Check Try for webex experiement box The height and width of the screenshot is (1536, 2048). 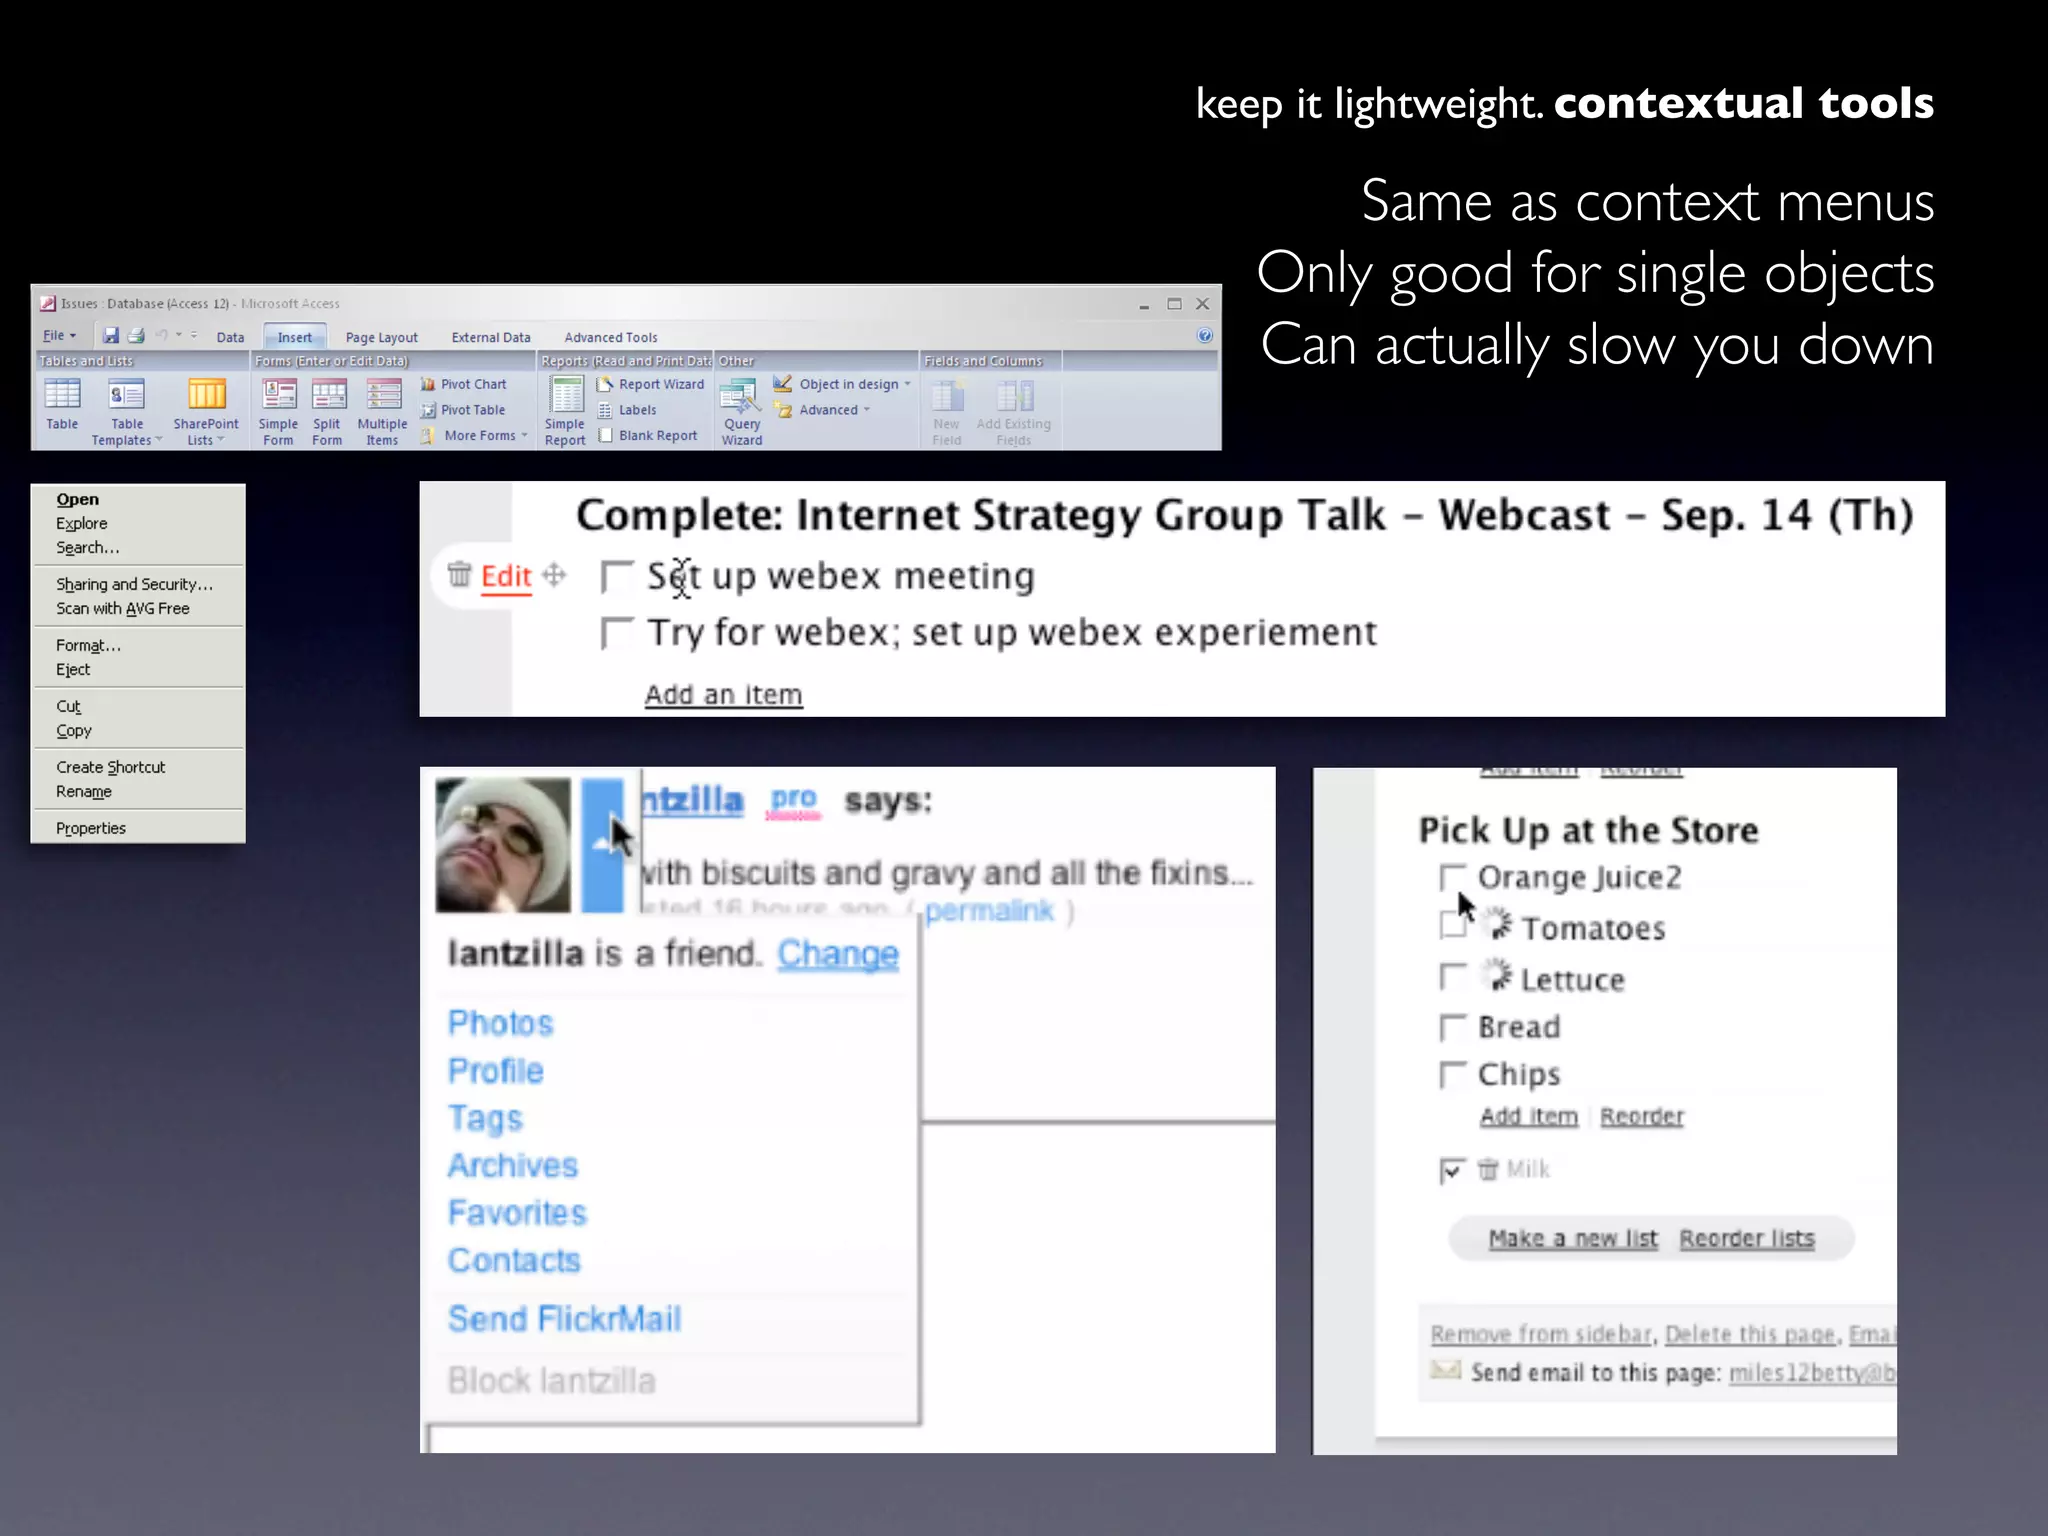click(x=616, y=634)
